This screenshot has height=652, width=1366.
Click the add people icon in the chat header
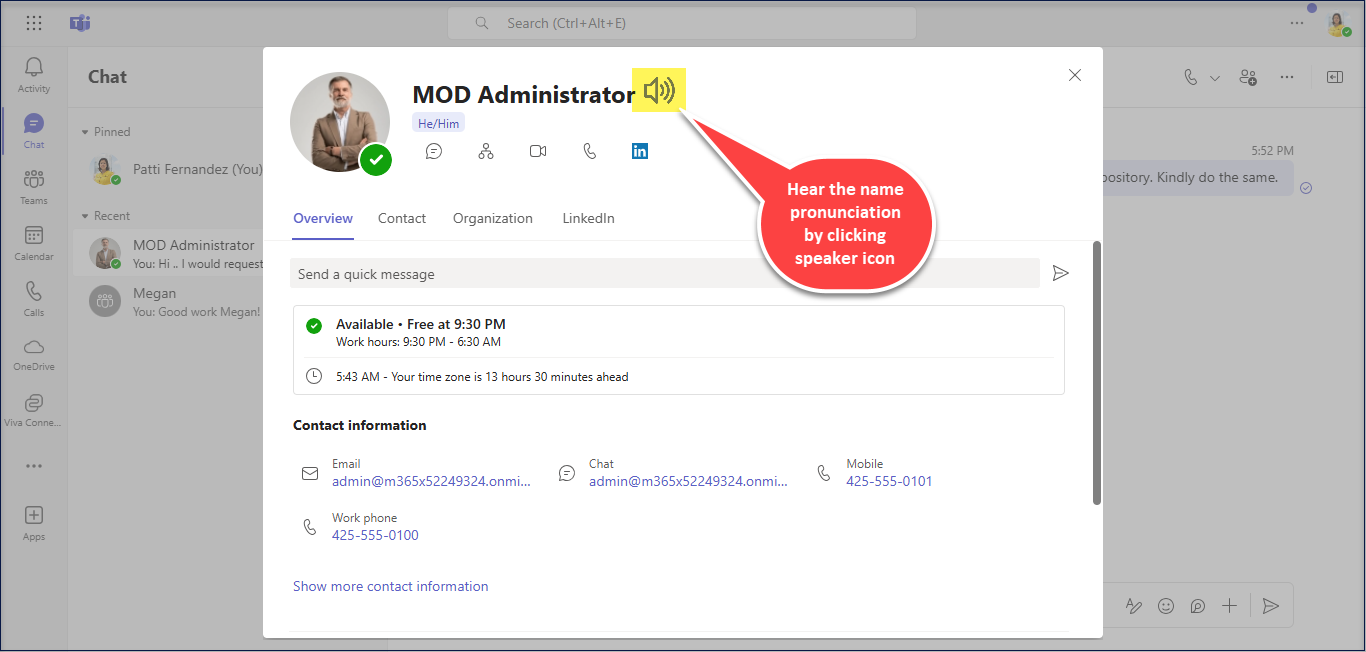[1247, 76]
